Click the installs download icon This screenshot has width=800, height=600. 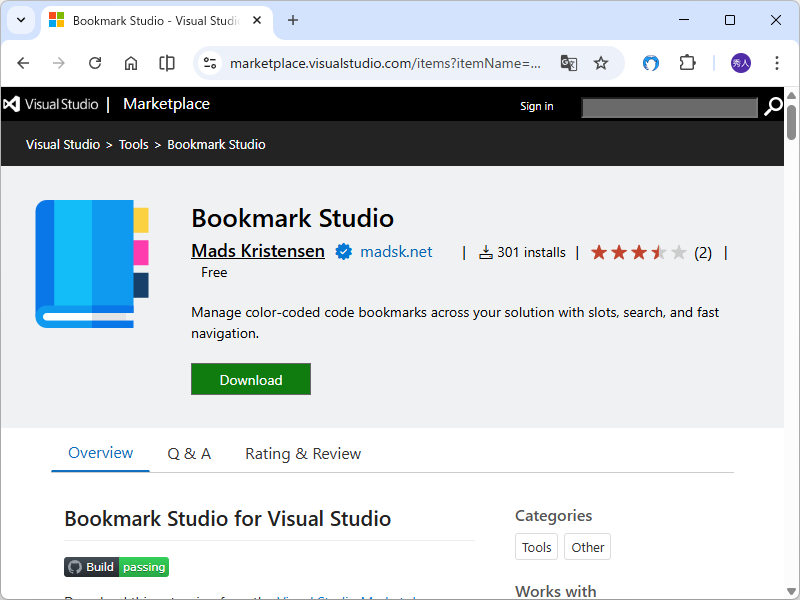click(x=486, y=252)
